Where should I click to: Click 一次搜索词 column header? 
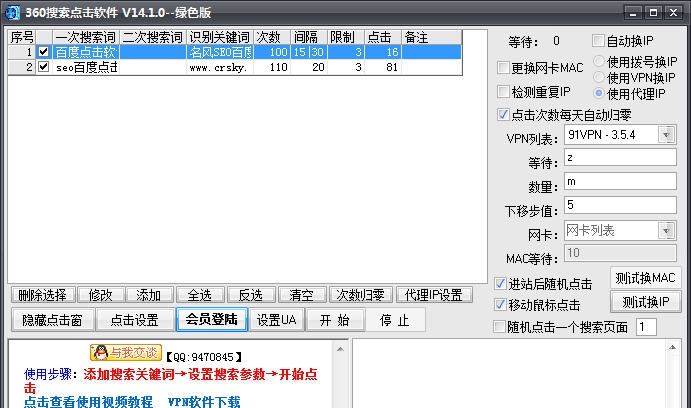[x=86, y=37]
